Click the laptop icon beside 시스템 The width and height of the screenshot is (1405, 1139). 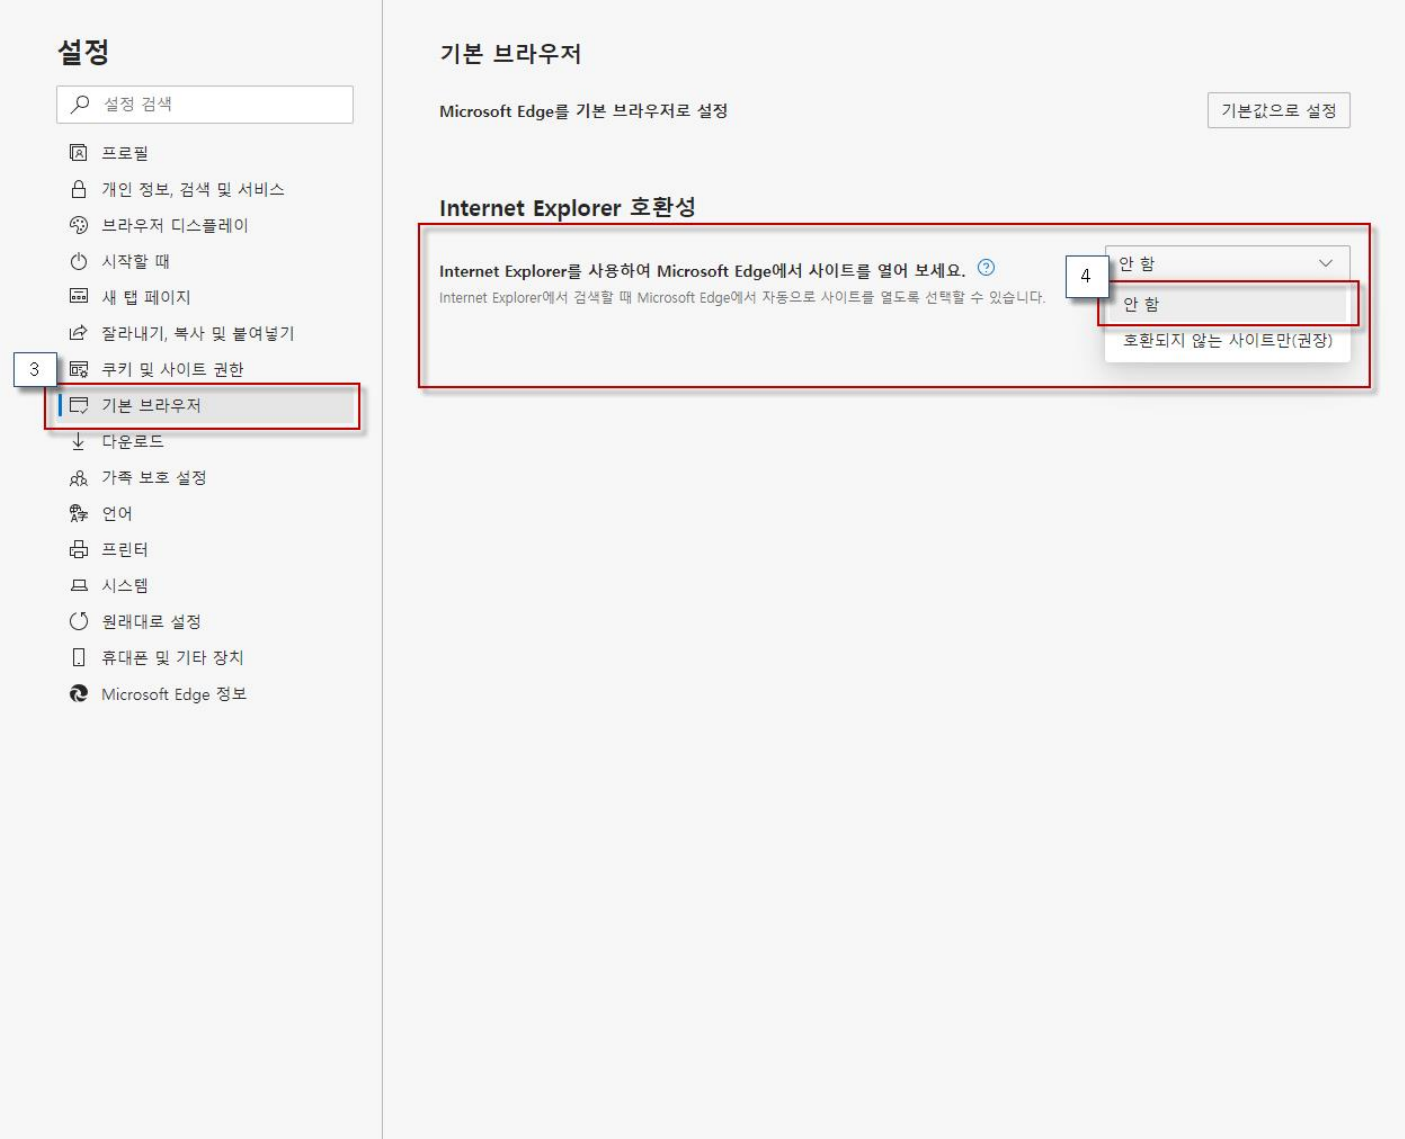pyautogui.click(x=78, y=586)
